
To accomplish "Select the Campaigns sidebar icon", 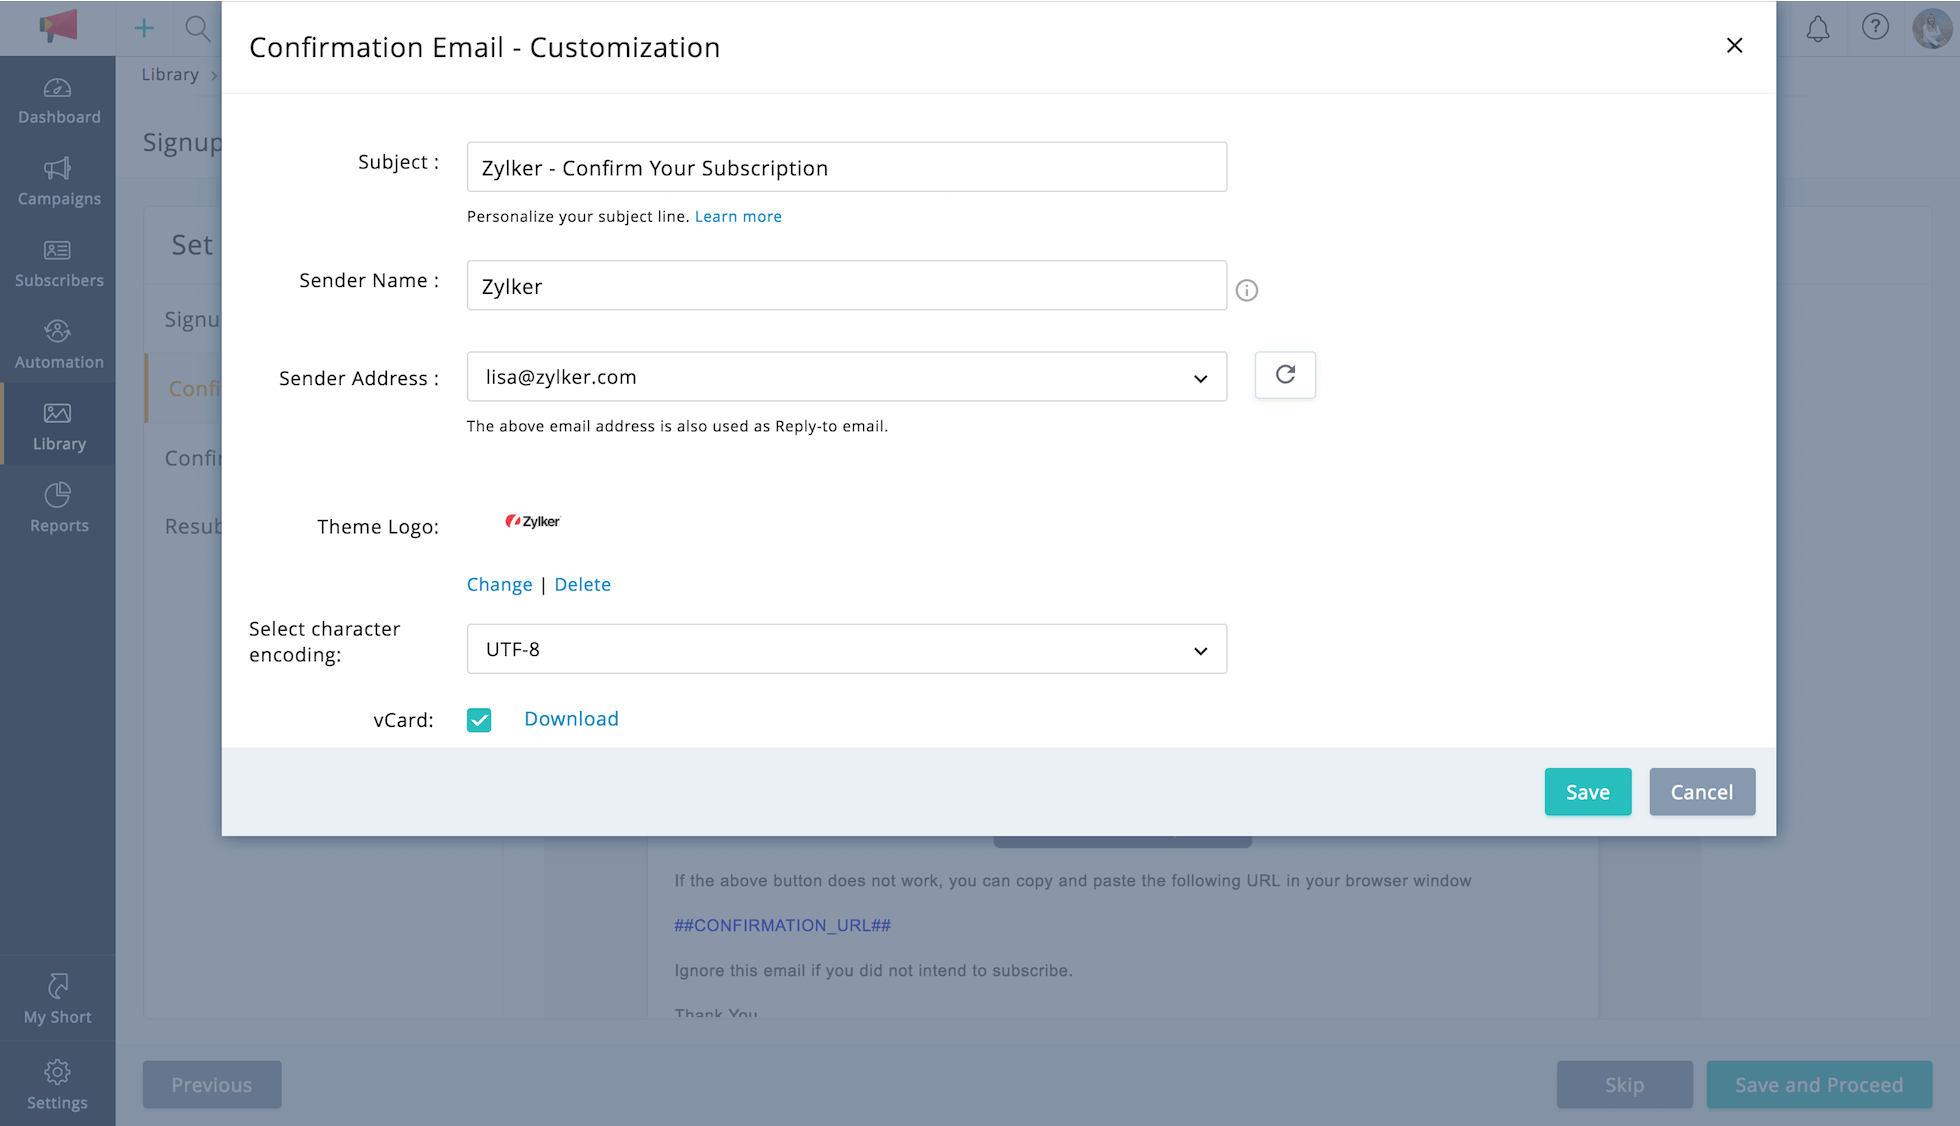I will click(57, 182).
